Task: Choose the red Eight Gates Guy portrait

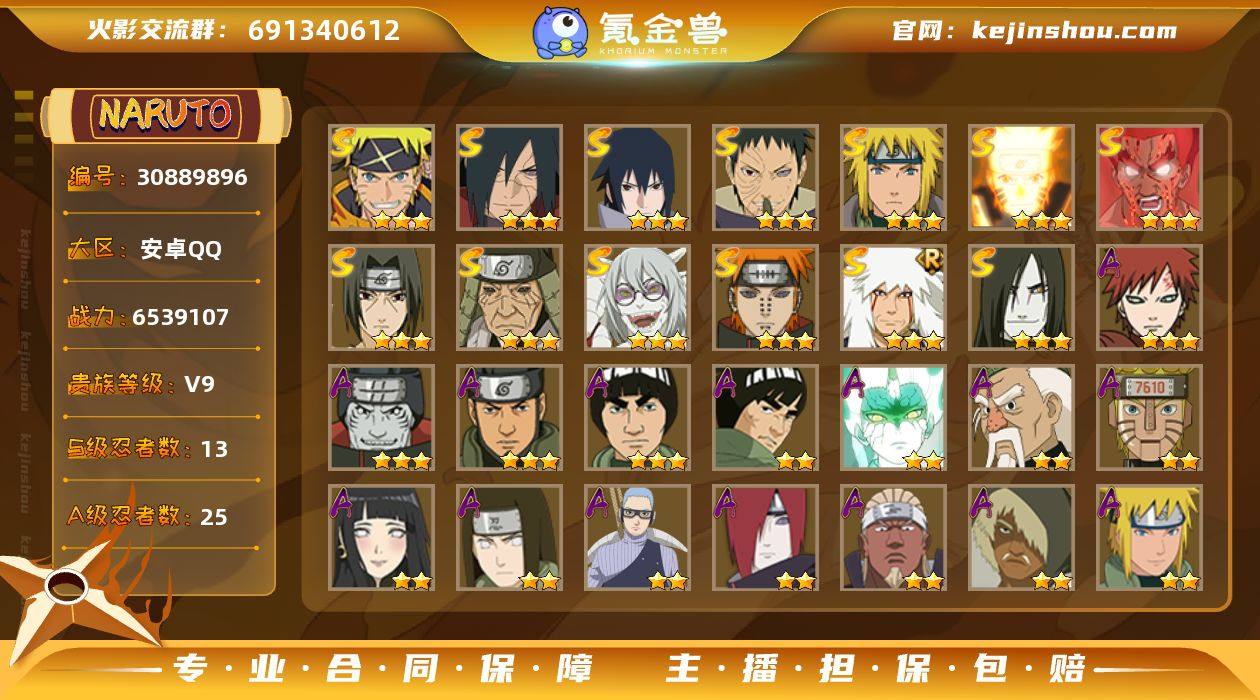Action: pyautogui.click(x=1149, y=178)
